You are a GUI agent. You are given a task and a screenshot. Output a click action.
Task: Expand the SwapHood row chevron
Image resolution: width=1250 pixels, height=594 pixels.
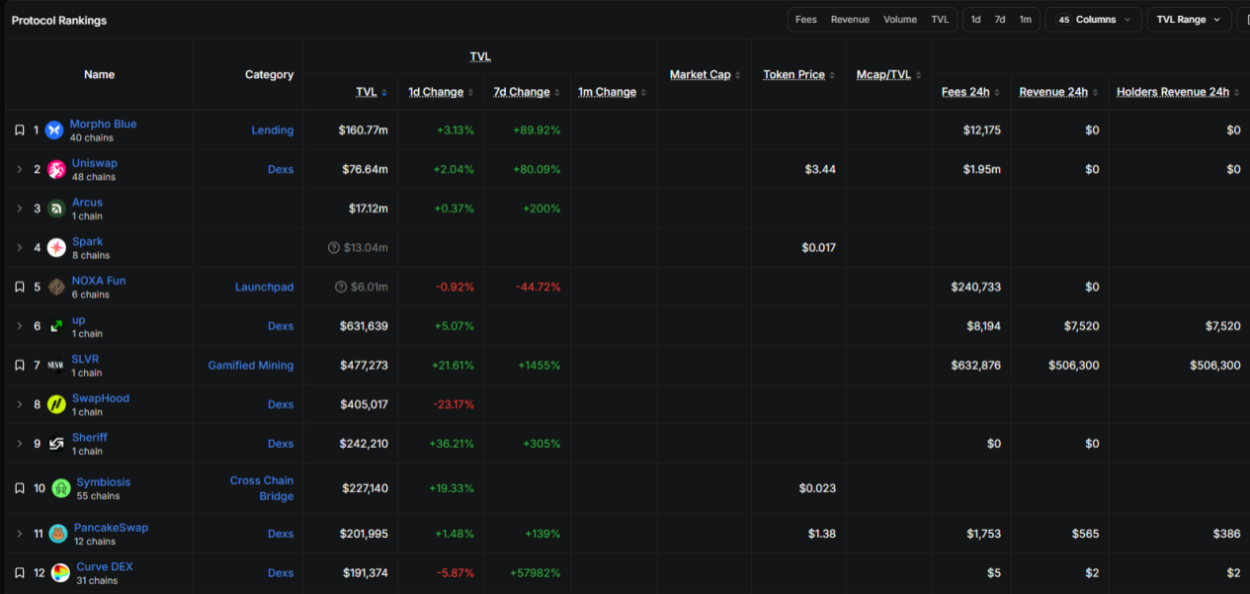click(x=19, y=404)
